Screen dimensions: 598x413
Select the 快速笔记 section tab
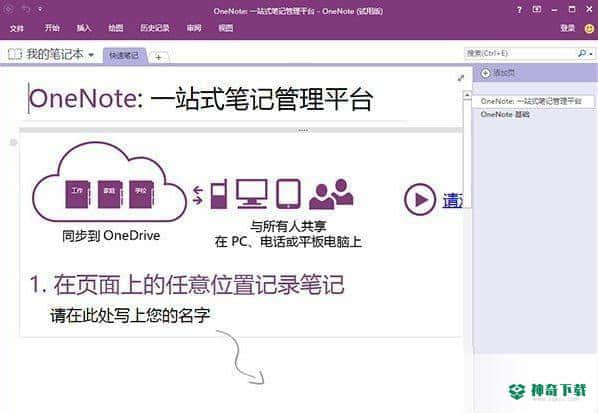coord(124,56)
